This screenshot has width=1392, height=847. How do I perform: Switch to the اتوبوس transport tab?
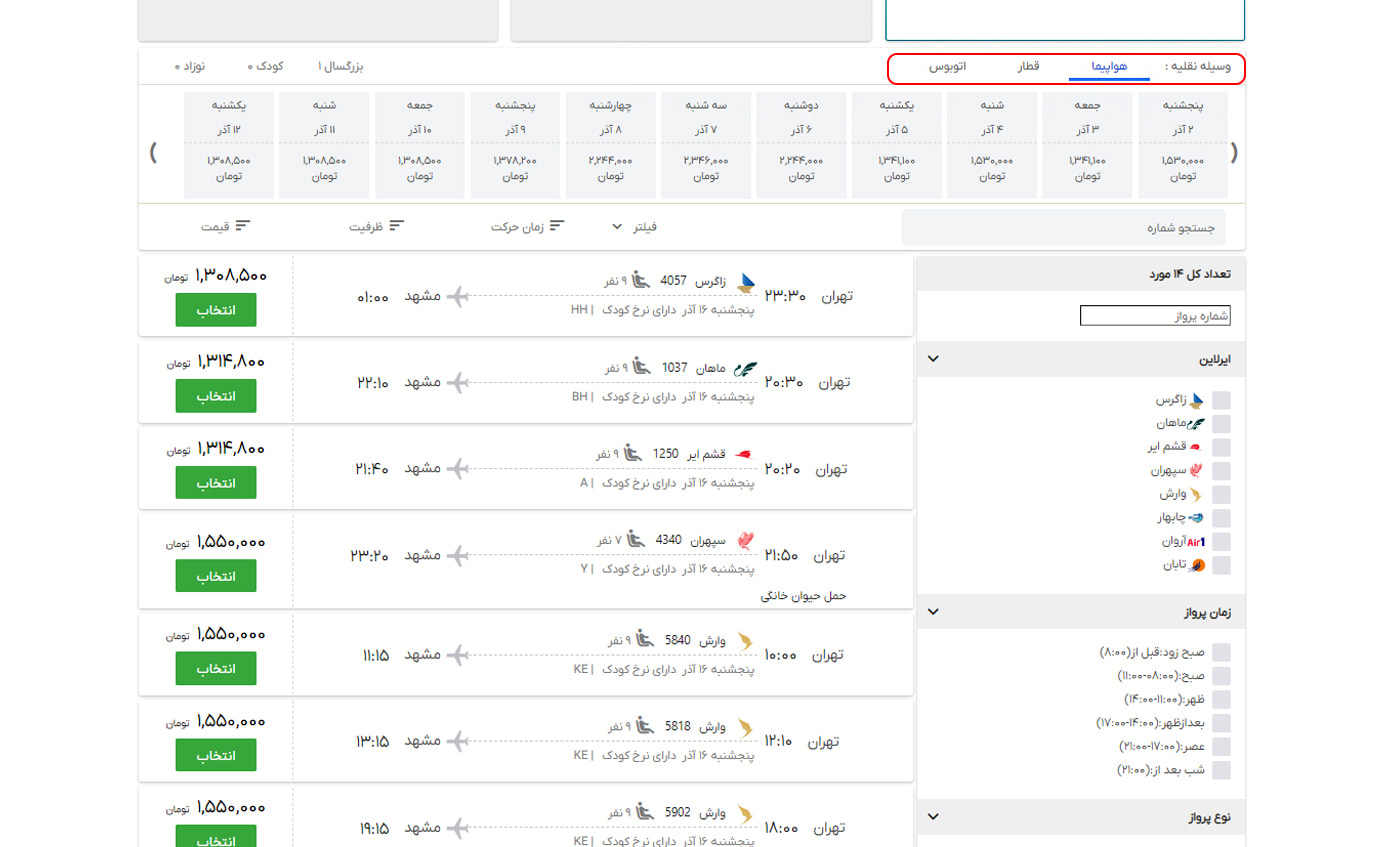pyautogui.click(x=947, y=67)
